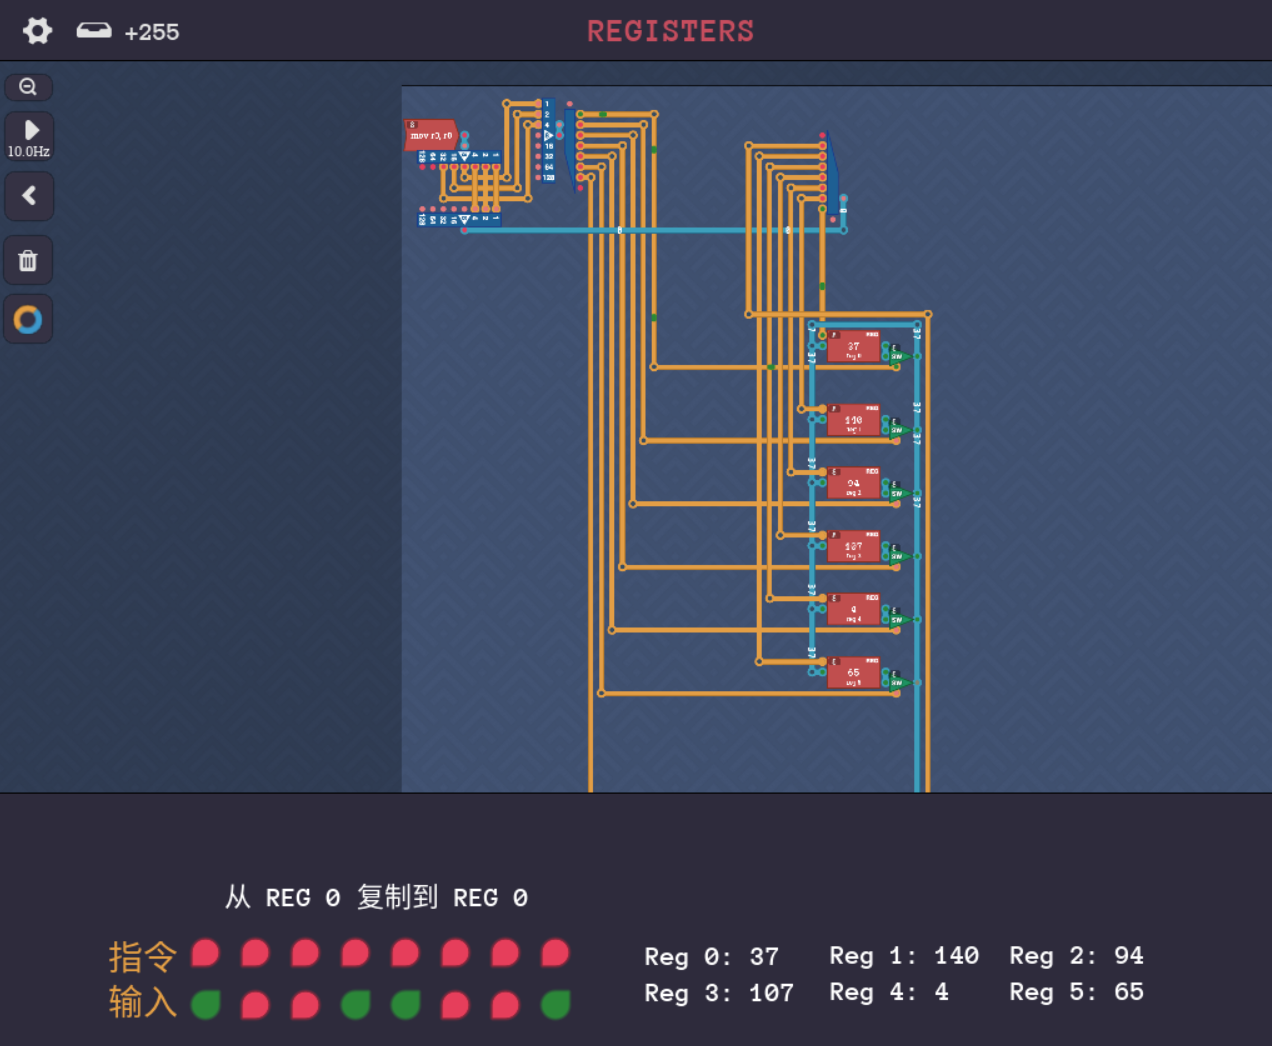Screen dimensions: 1272x1046
Task: Click the REGISTERS level title
Action: tap(670, 32)
